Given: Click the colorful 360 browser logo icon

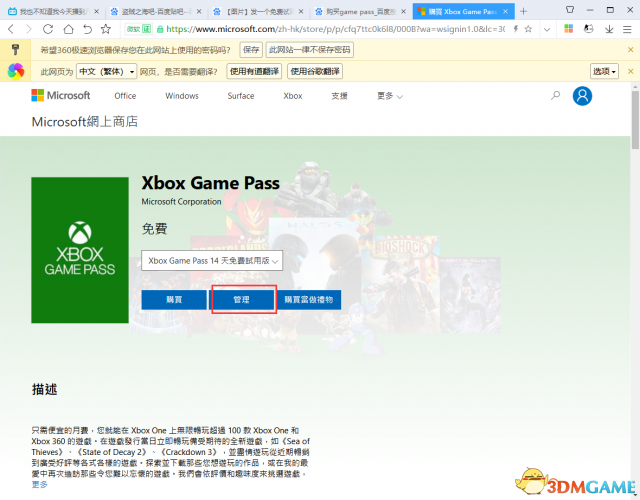Looking at the screenshot, I should pyautogui.click(x=16, y=71).
